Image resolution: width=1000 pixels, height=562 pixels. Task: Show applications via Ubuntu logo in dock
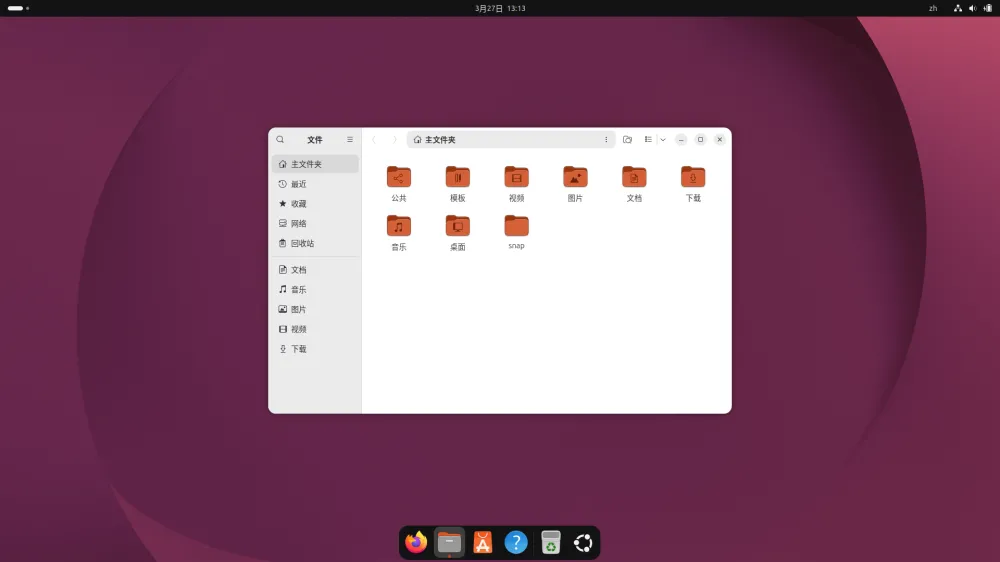tap(583, 542)
